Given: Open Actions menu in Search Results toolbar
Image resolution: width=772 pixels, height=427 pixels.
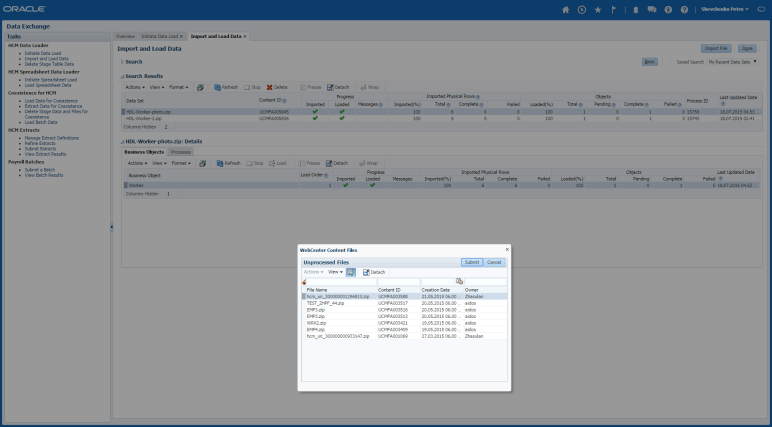Looking at the screenshot, I should pyautogui.click(x=135, y=87).
